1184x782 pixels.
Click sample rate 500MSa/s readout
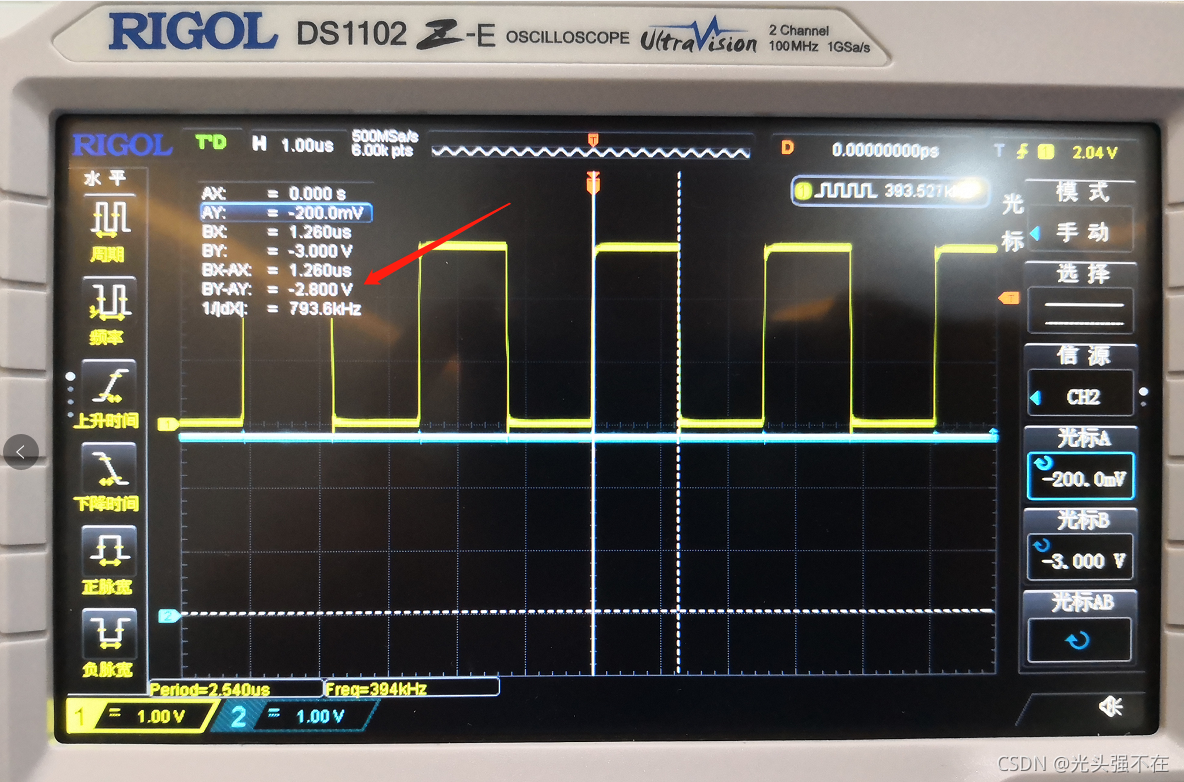384,136
